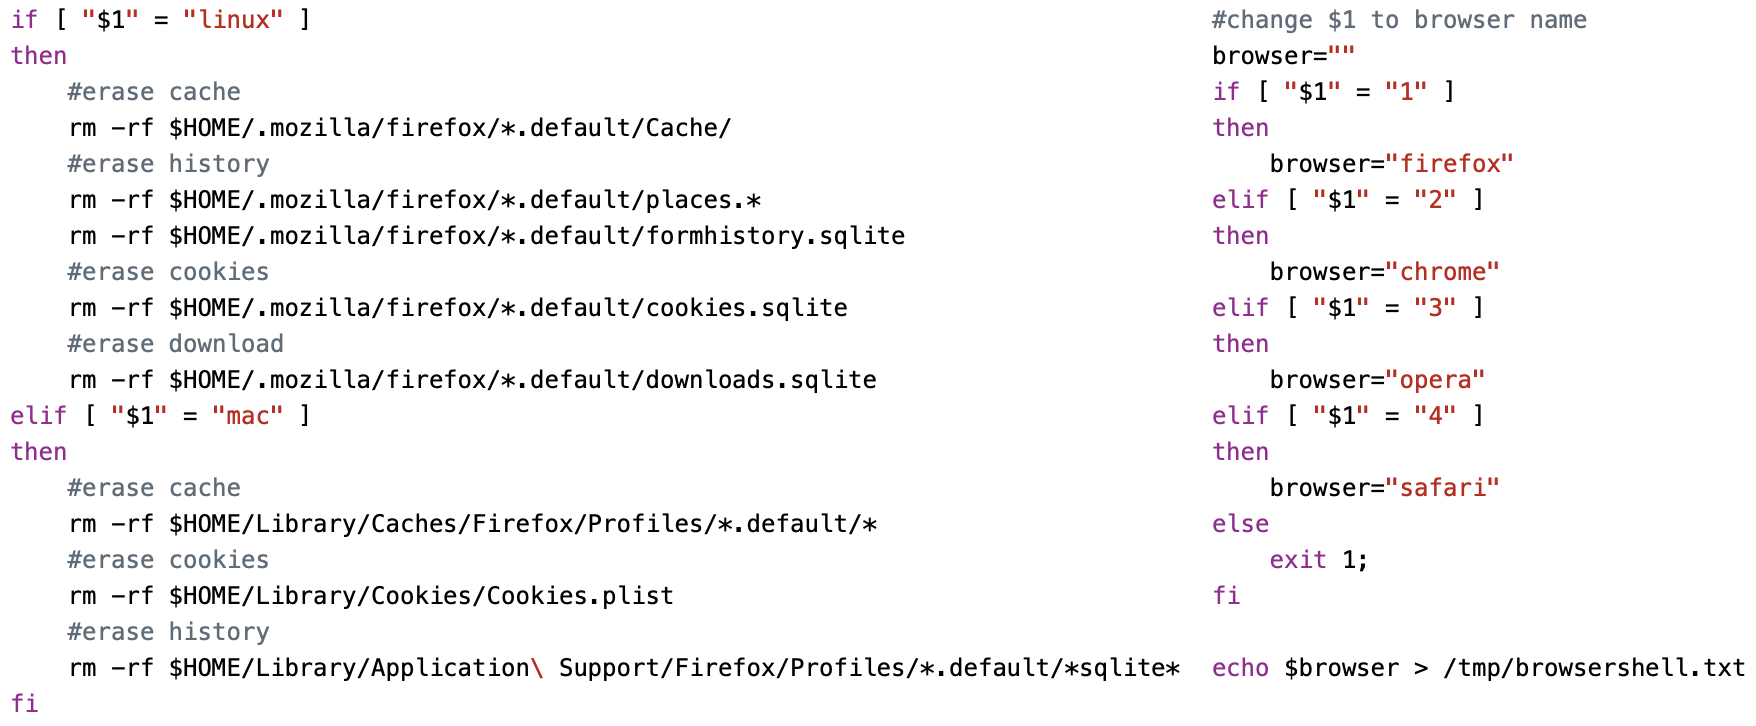Click the empty browser="" initialization line
The width and height of the screenshot is (1756, 726).
coord(1283,56)
